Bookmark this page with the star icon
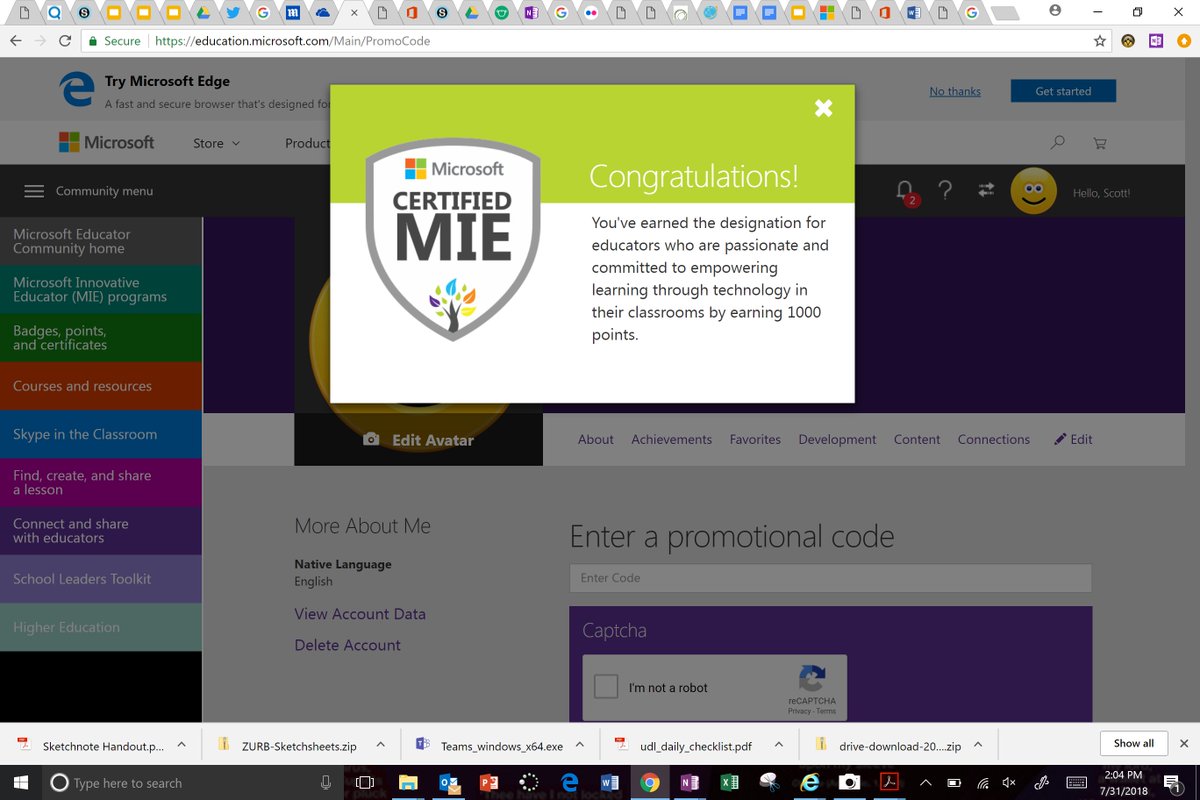The width and height of the screenshot is (1200, 800). click(x=1100, y=41)
